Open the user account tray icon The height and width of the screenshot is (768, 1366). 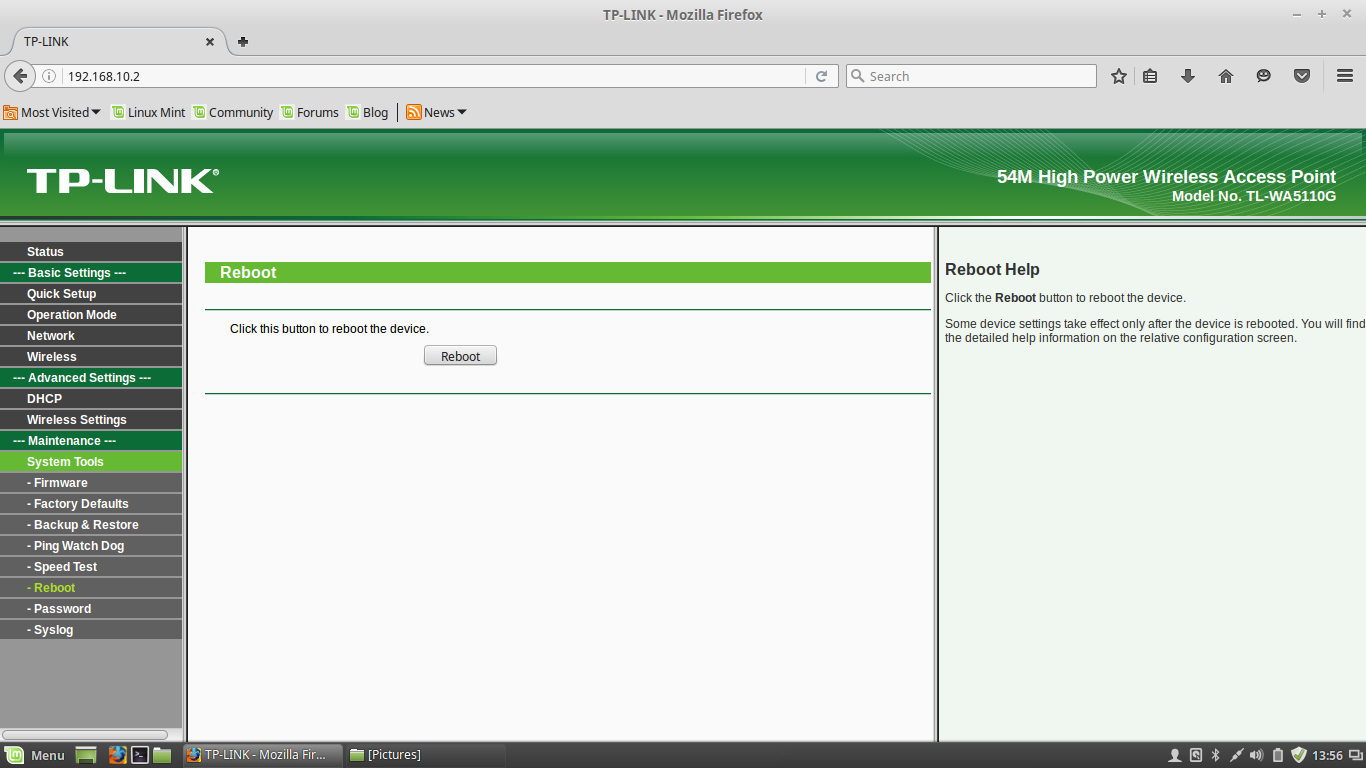coord(1175,755)
